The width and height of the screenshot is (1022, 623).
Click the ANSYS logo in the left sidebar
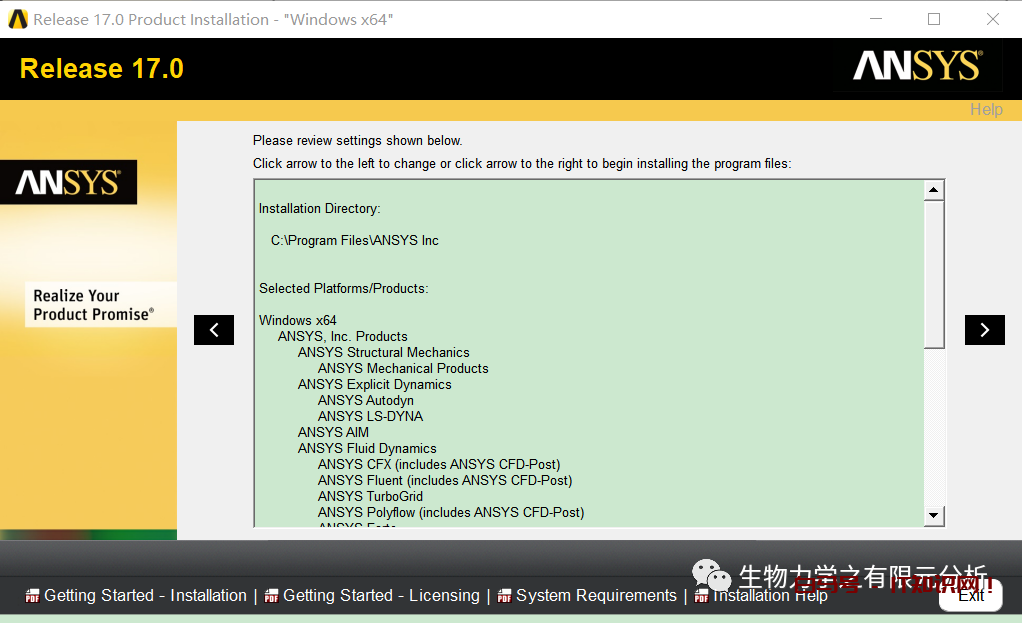[x=68, y=182]
